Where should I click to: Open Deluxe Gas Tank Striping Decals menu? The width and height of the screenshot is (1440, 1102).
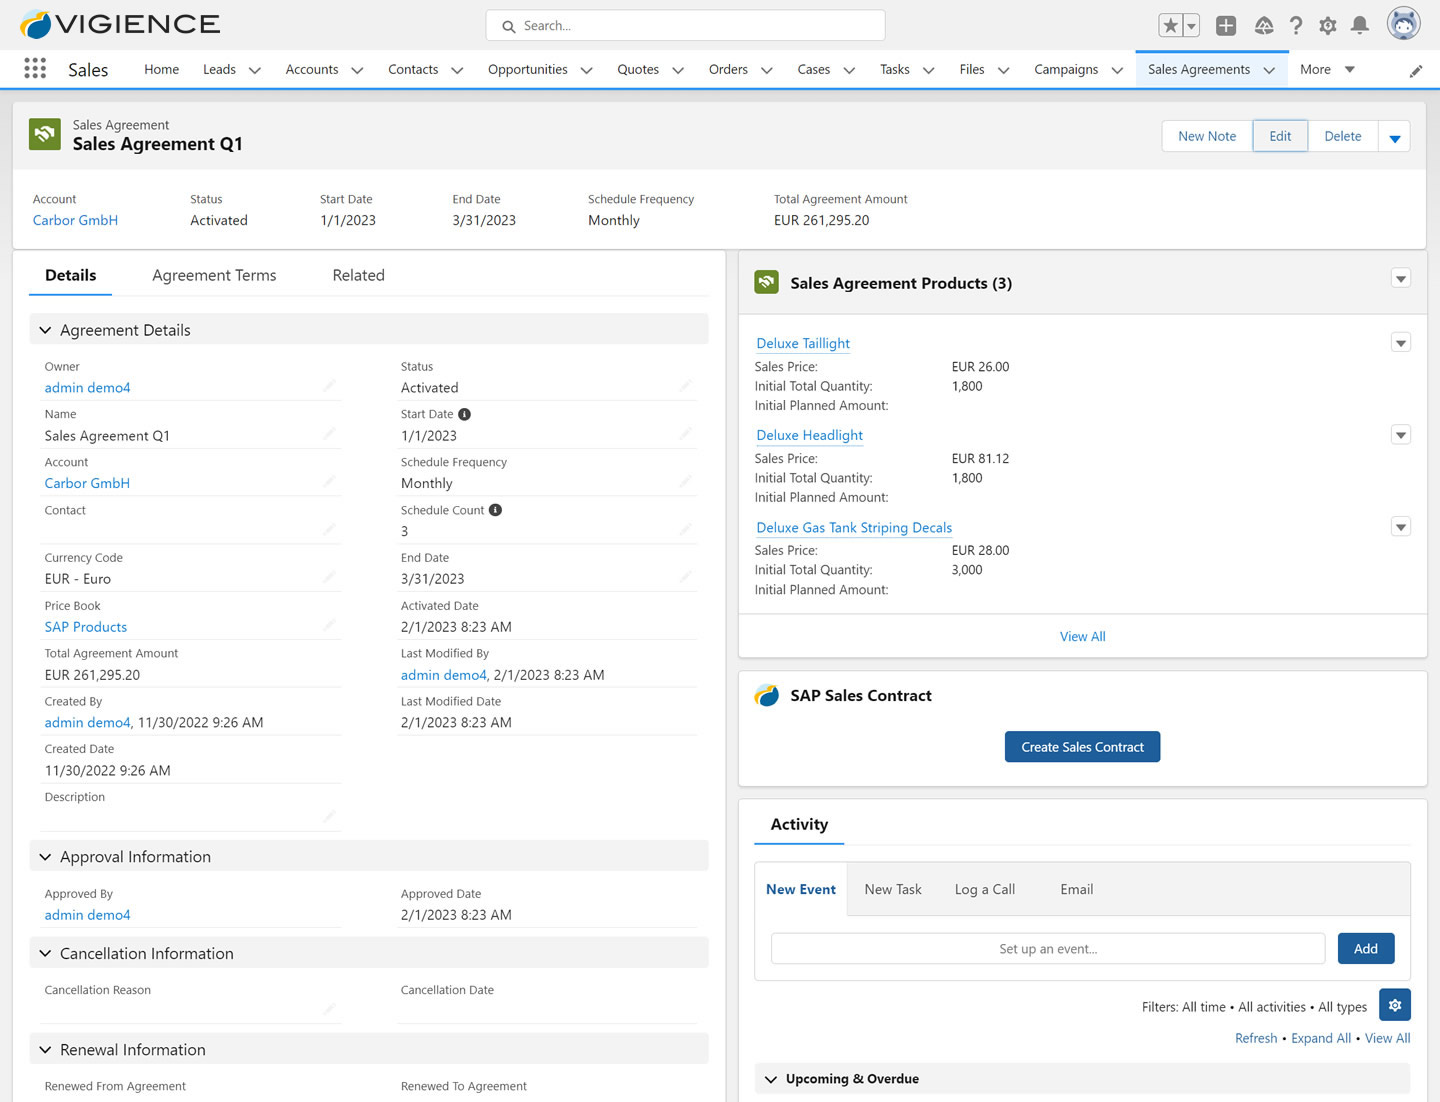click(1401, 527)
